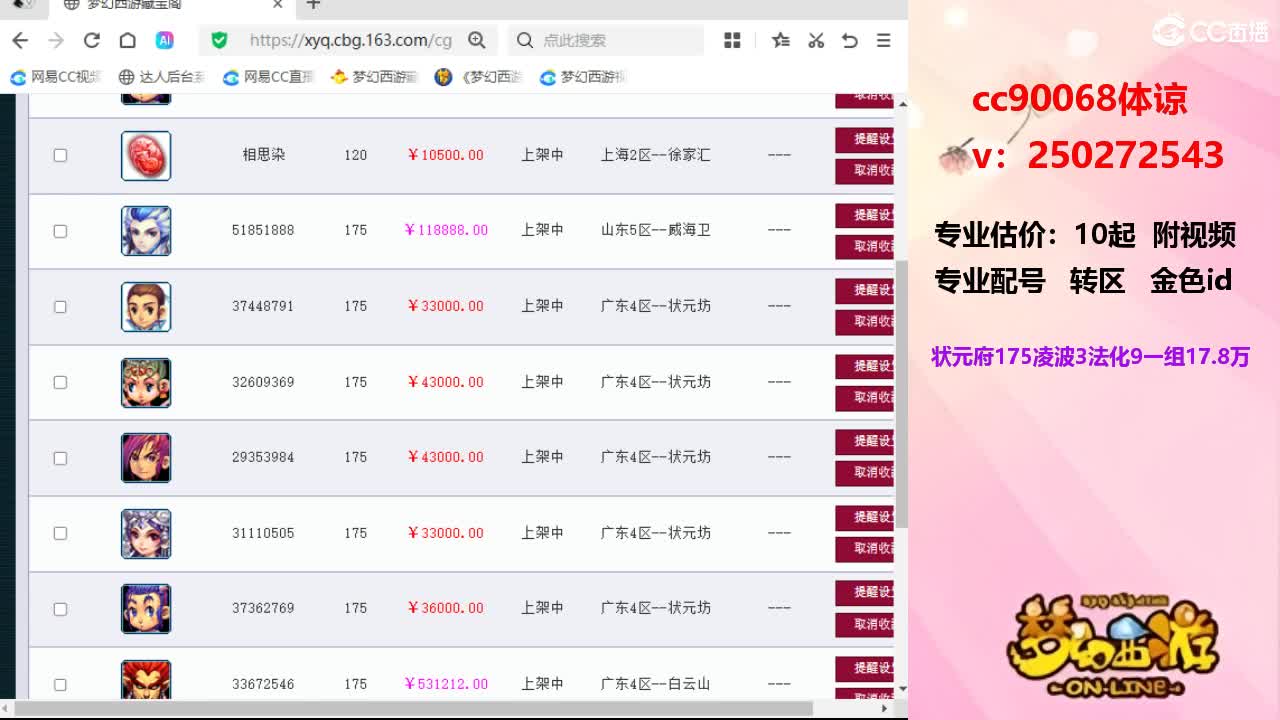Tick the checkbox for ID 32609369
Image resolution: width=1280 pixels, height=720 pixels.
coord(60,382)
